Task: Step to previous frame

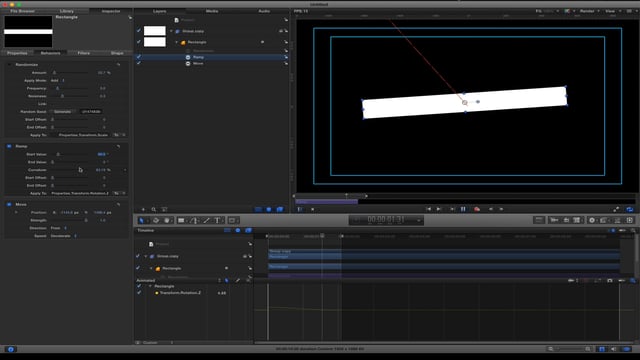Action: point(491,209)
